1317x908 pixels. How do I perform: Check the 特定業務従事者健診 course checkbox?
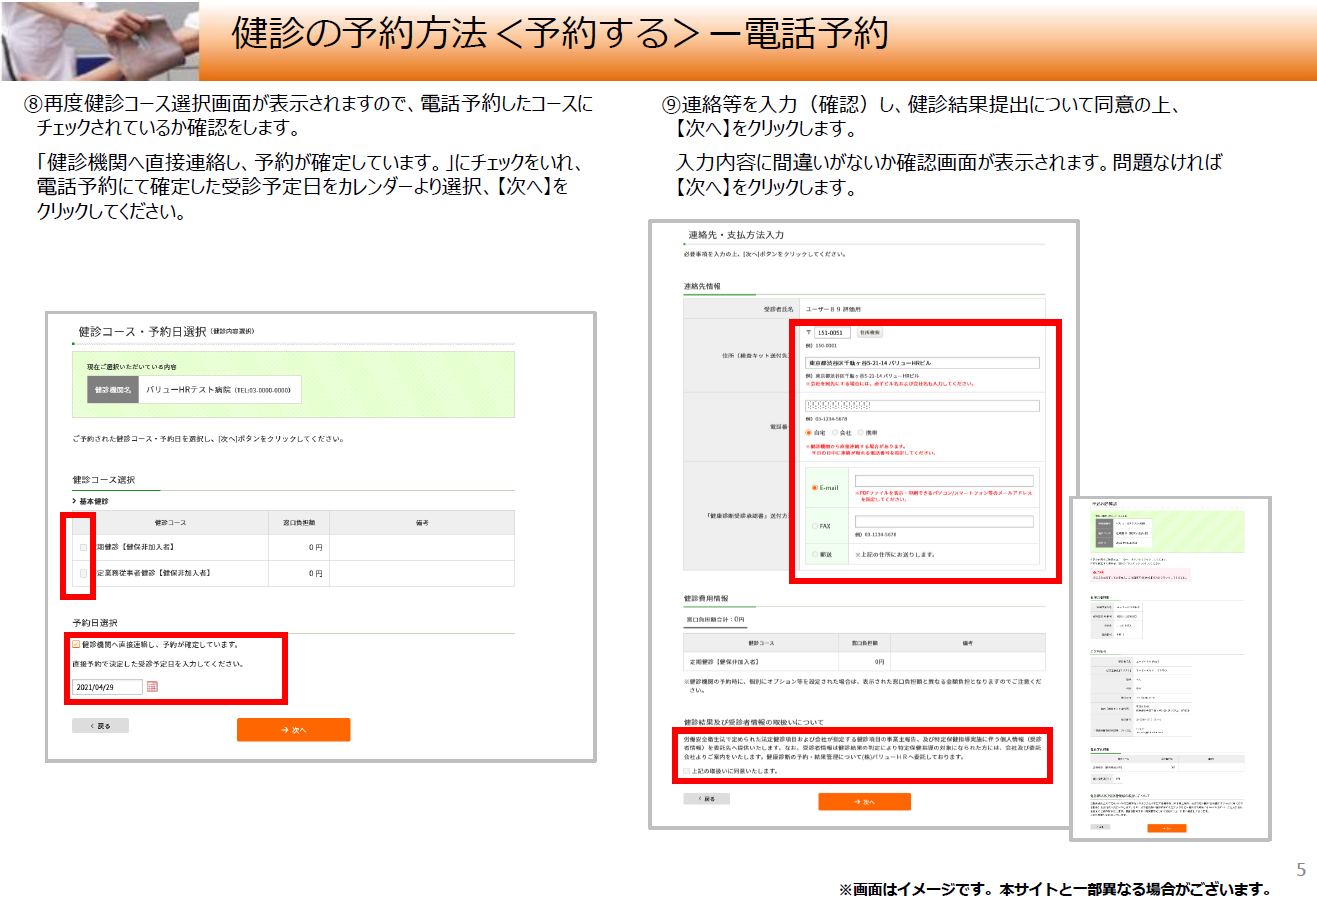point(83,573)
